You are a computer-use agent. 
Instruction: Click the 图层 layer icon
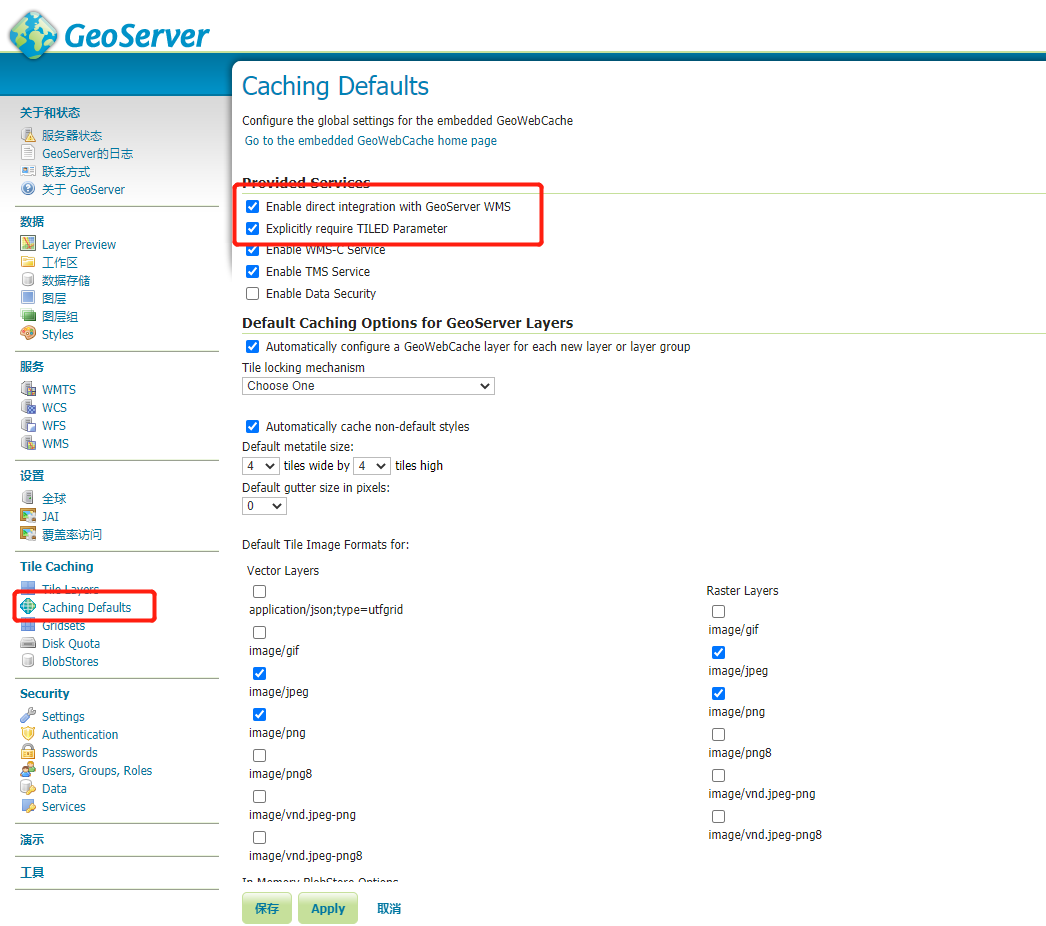point(28,298)
